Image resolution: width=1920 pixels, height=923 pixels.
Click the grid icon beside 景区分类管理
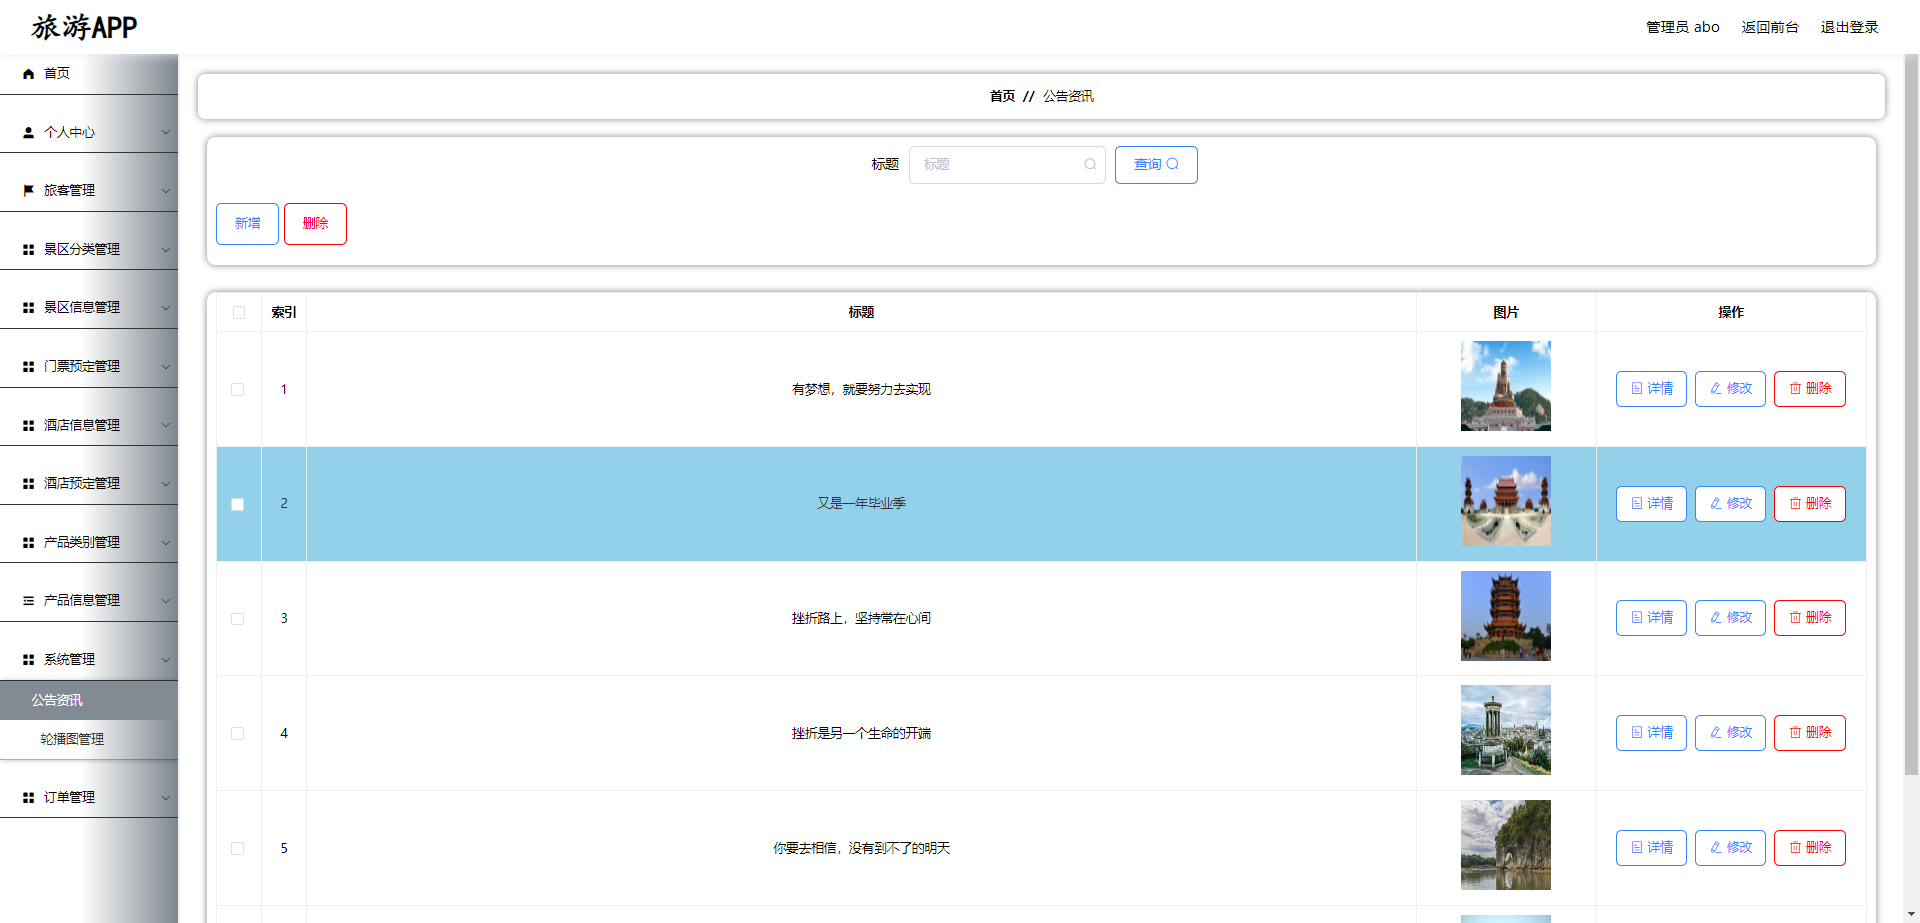pos(27,249)
